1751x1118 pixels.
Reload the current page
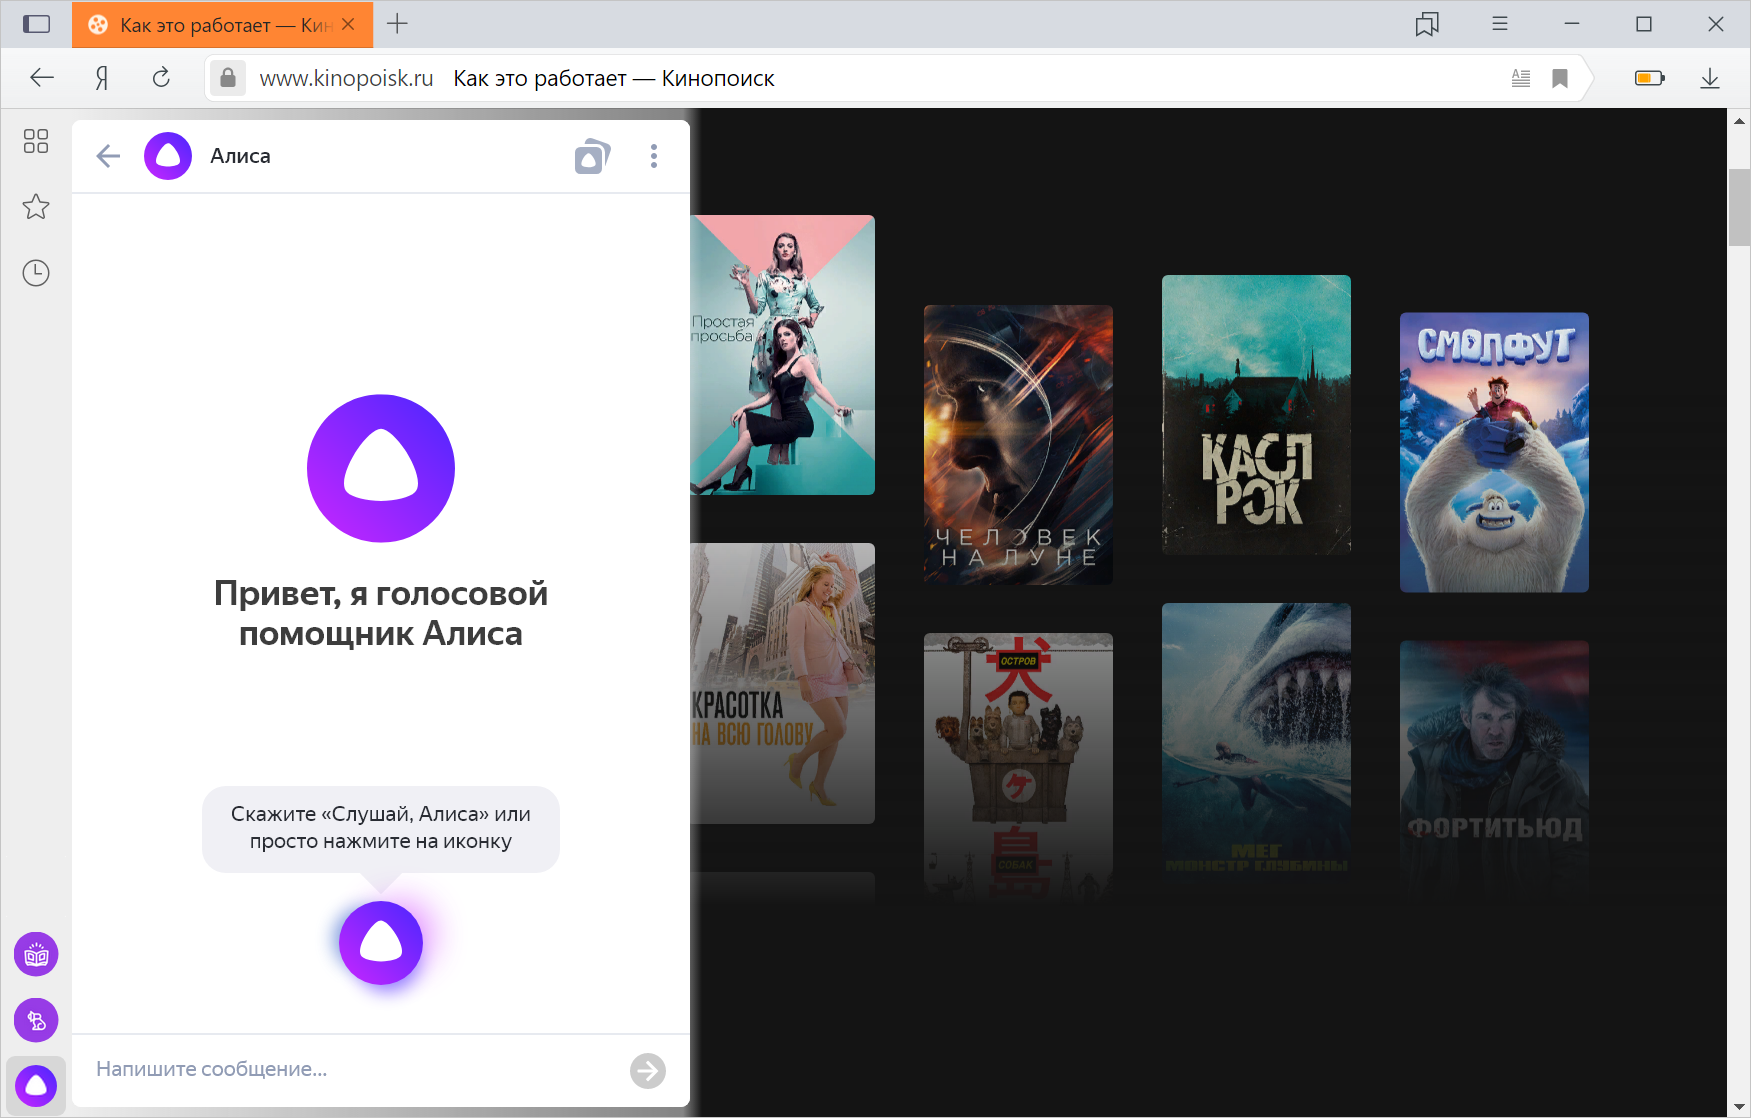click(x=161, y=78)
